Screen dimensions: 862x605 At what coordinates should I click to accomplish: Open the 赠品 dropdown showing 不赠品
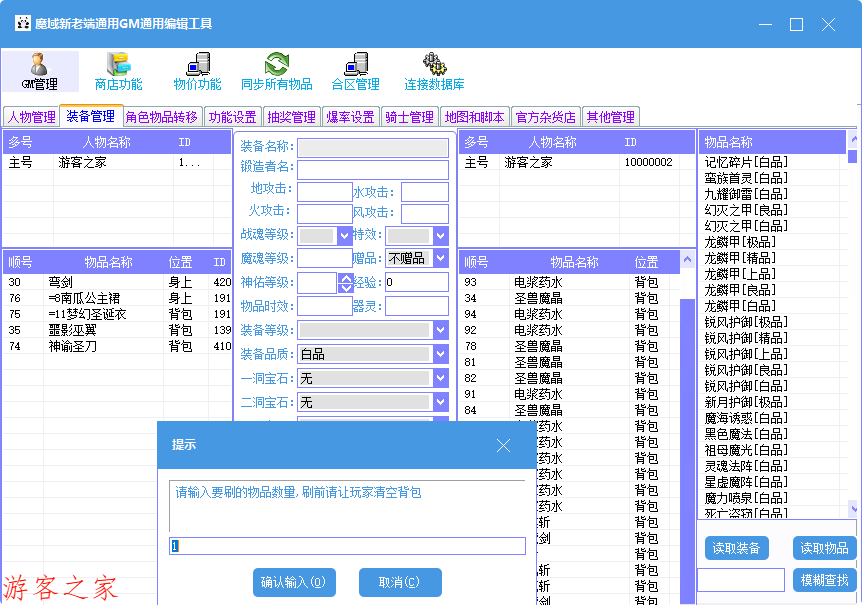[441, 259]
